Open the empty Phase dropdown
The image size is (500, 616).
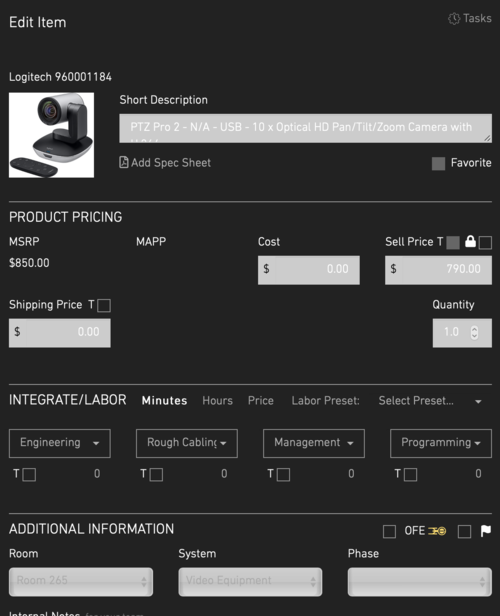[419, 581]
